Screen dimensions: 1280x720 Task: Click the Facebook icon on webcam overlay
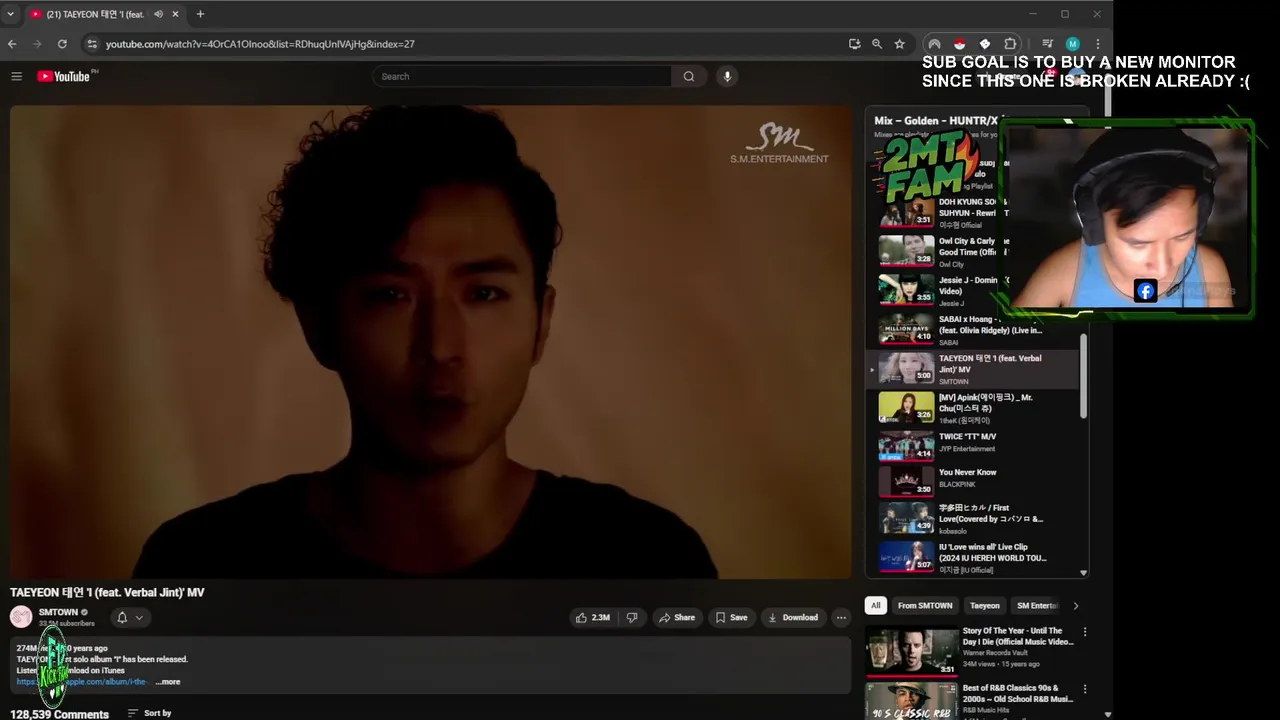(x=1146, y=291)
